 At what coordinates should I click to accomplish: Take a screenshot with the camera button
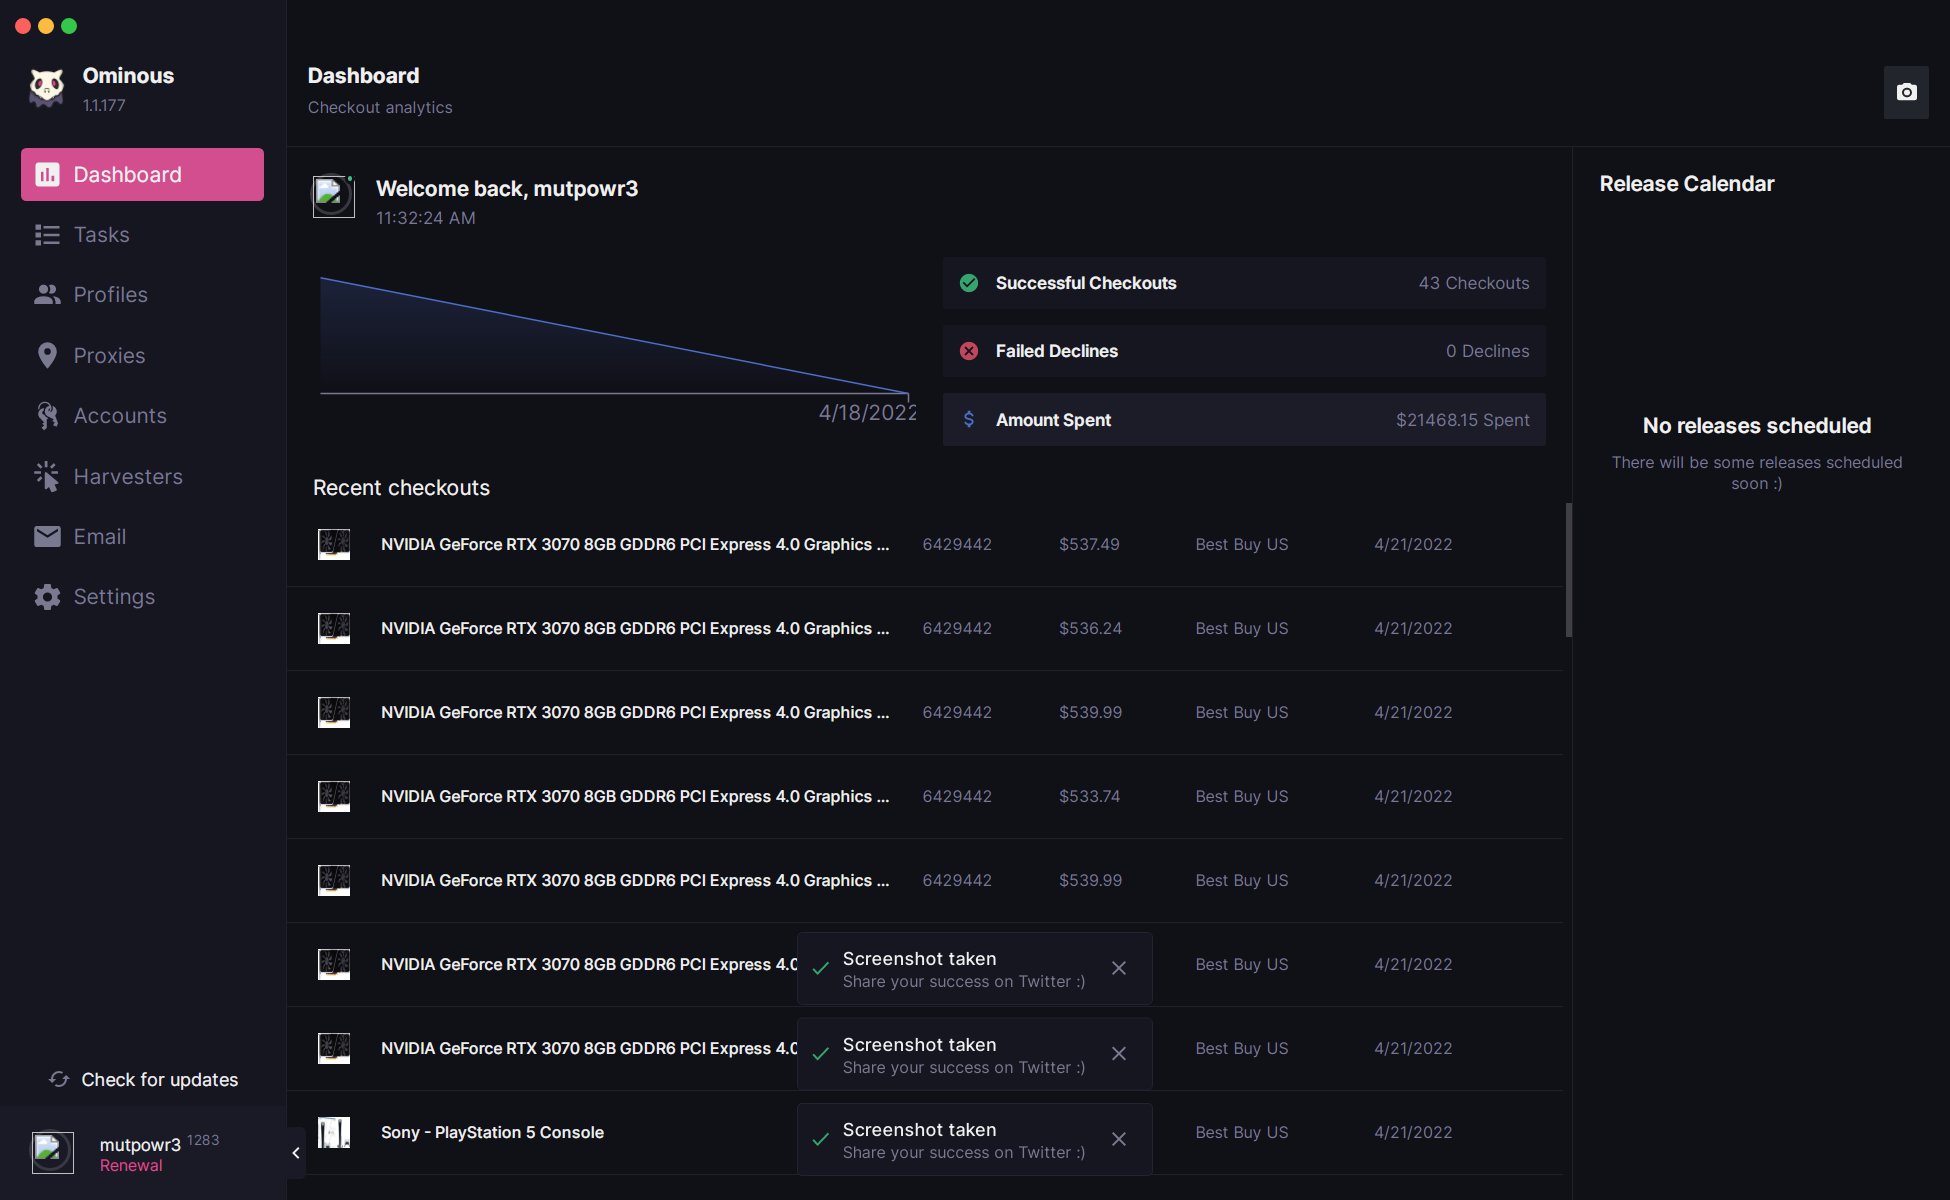point(1906,92)
